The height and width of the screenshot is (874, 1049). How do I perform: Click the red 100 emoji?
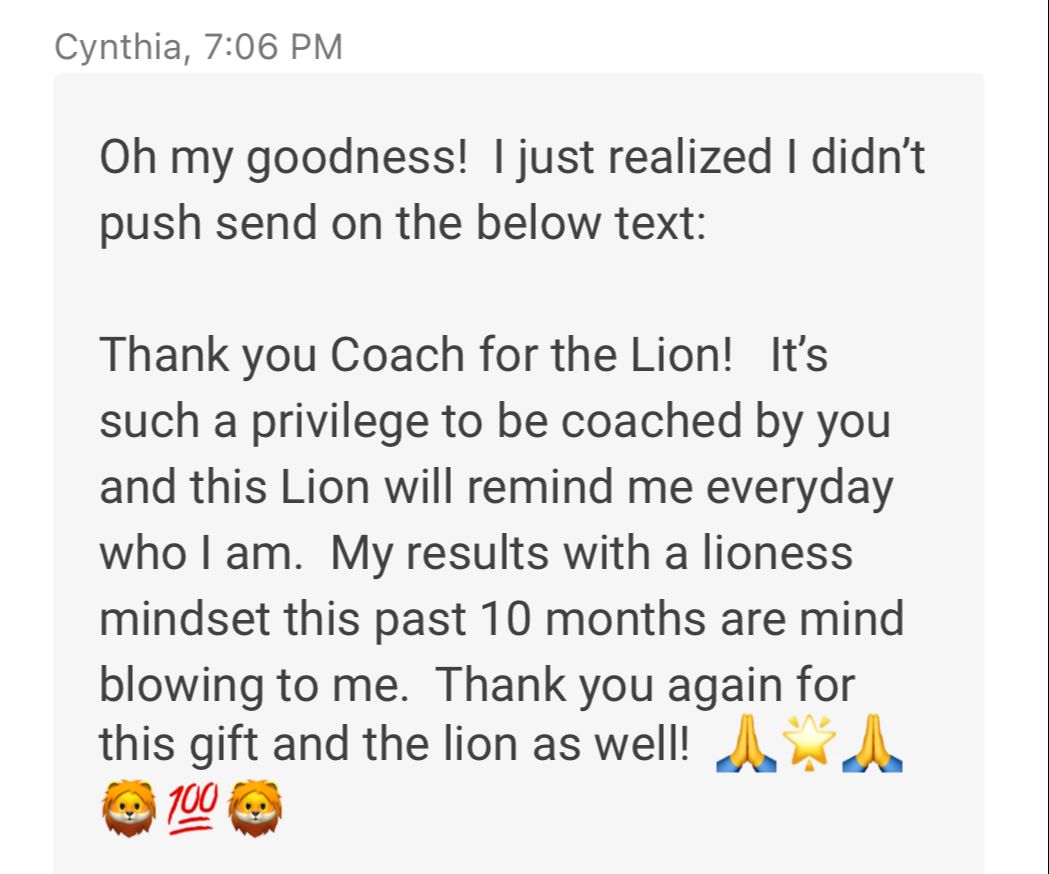pyautogui.click(x=193, y=808)
